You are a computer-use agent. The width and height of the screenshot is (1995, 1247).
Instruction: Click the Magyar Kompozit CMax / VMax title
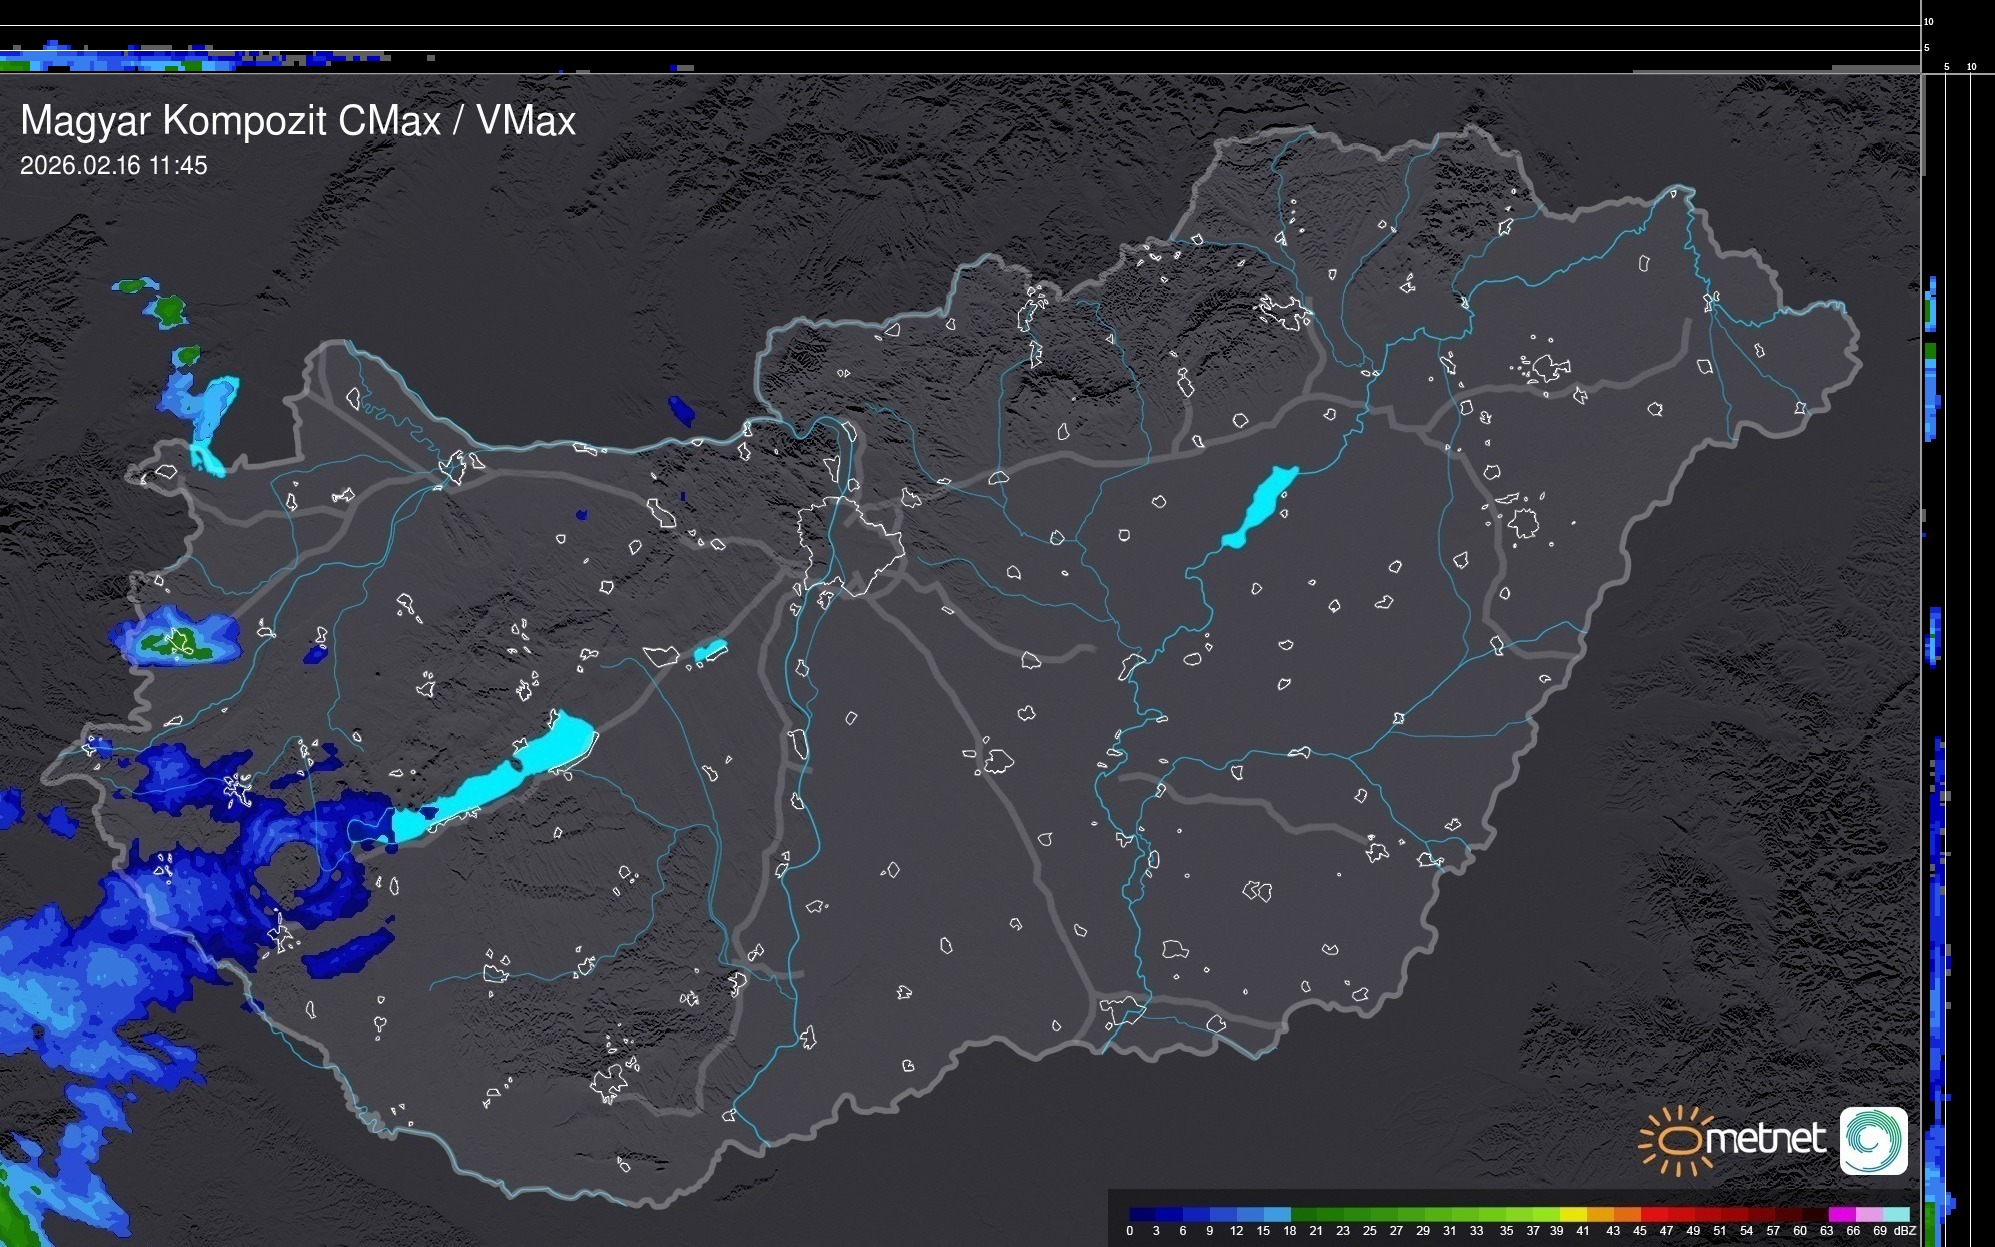[x=298, y=120]
